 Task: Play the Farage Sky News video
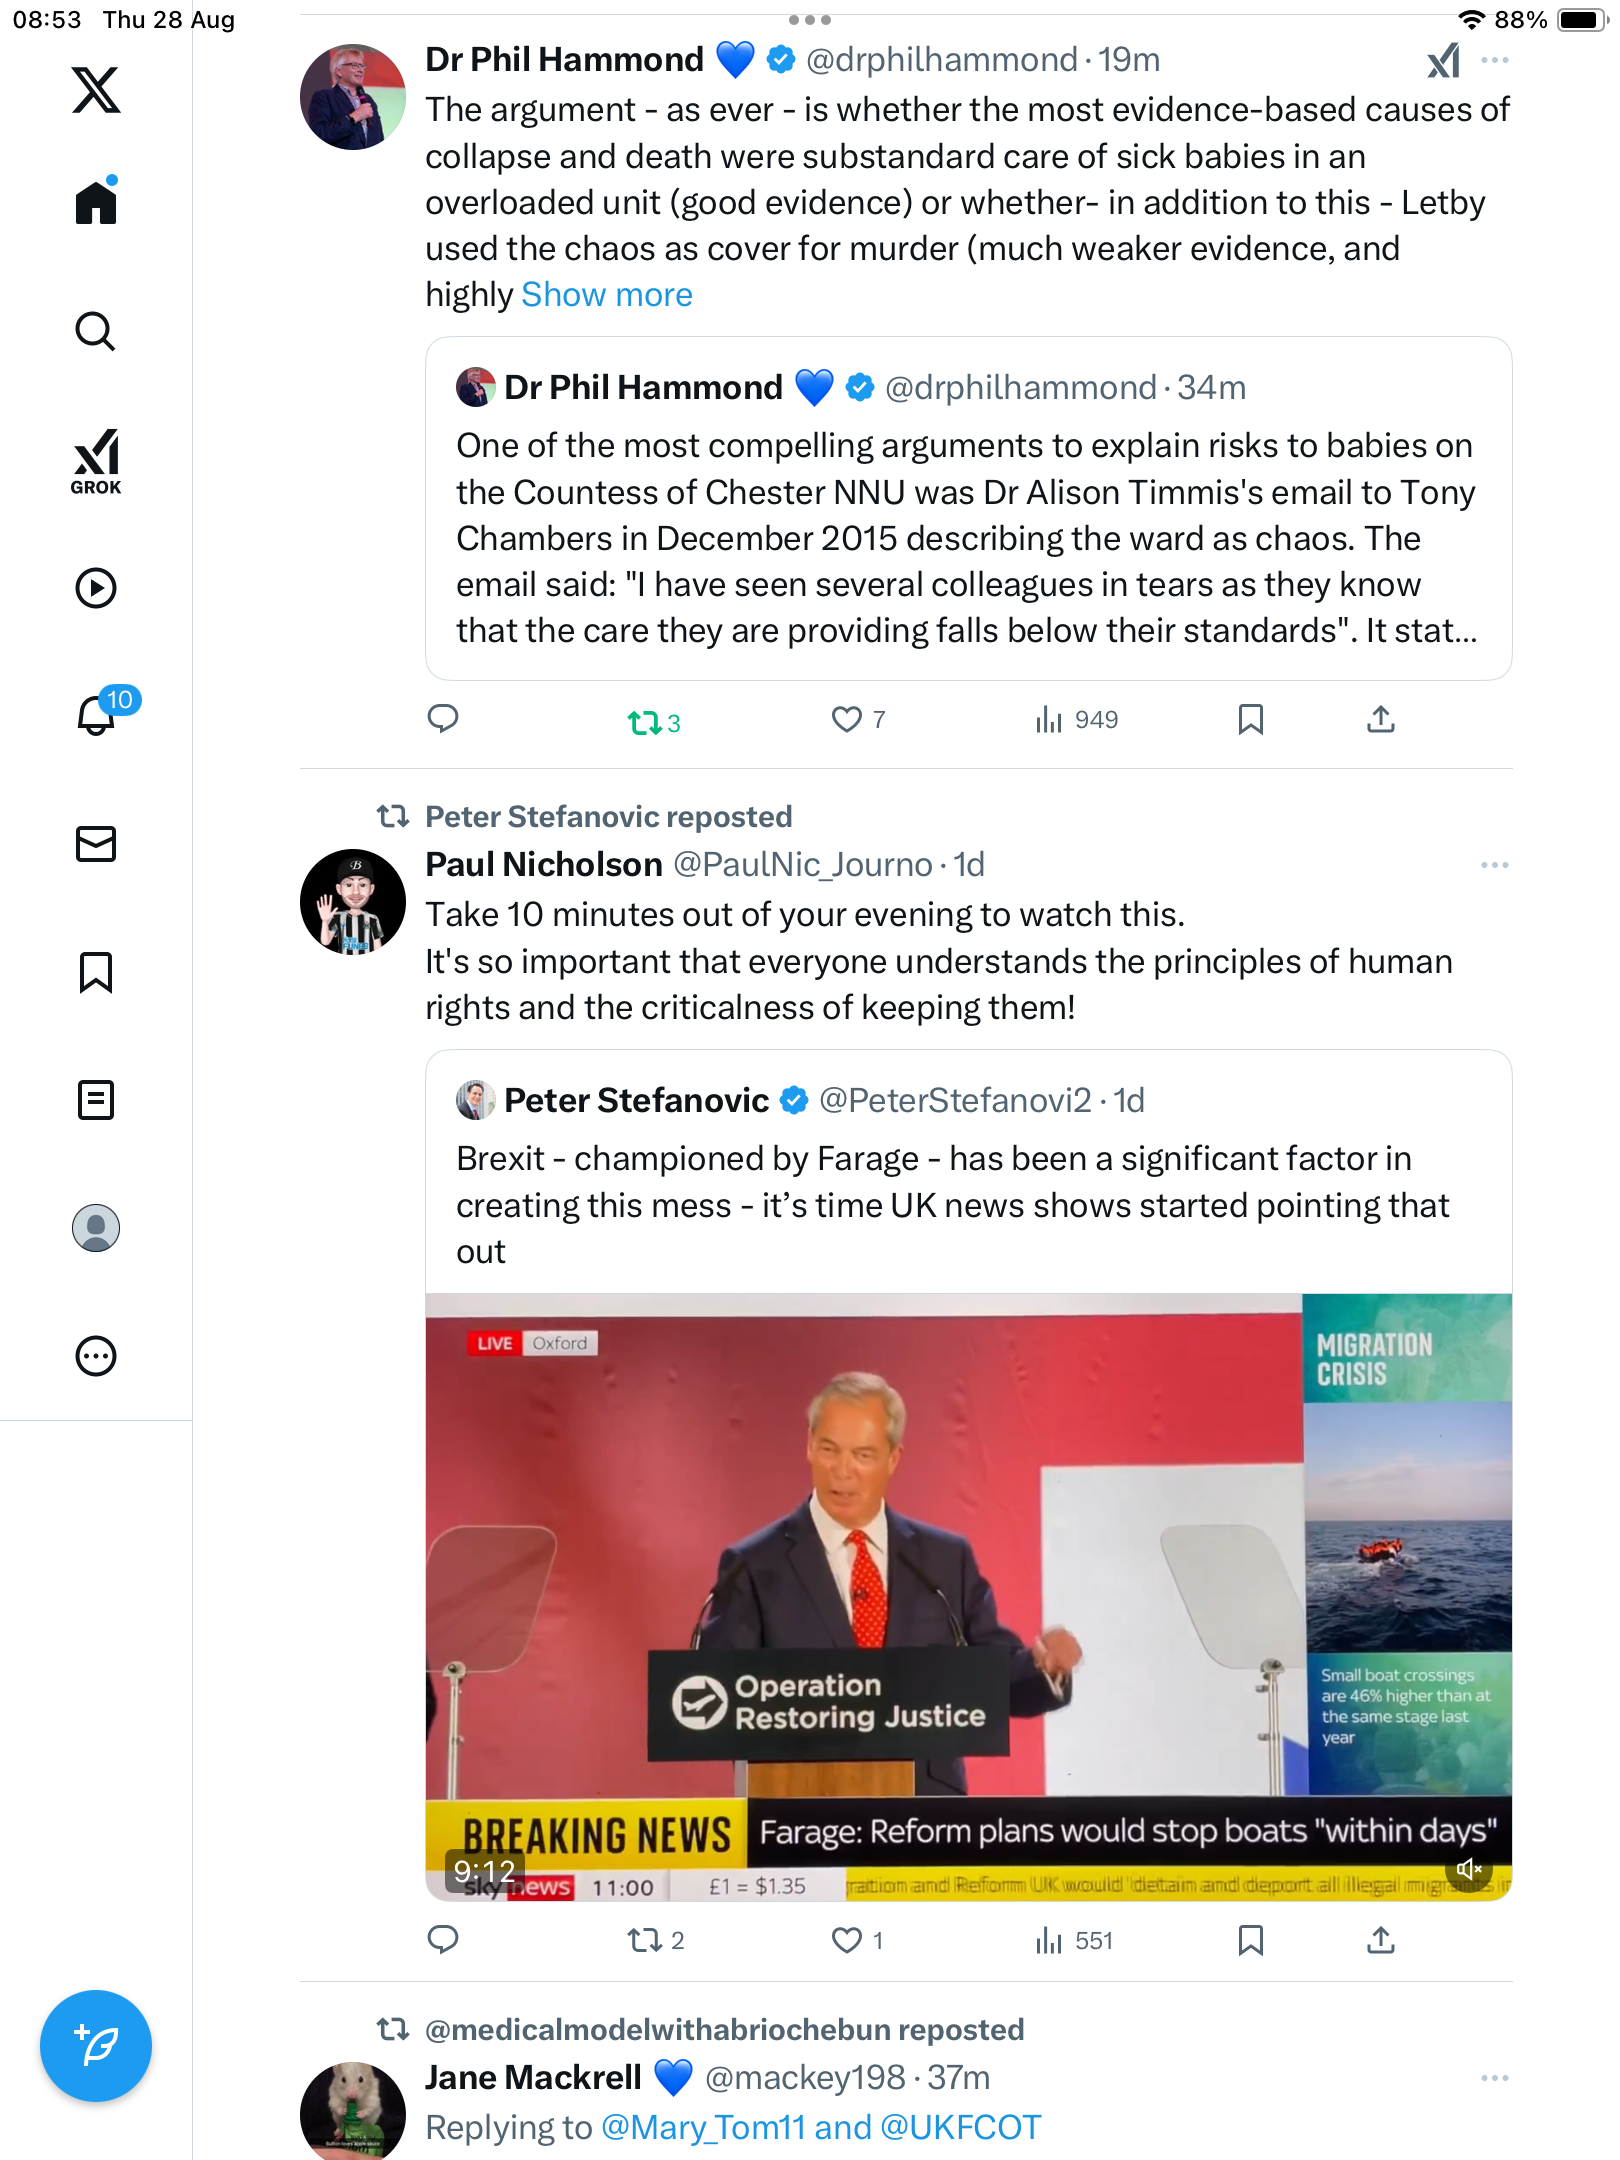[x=968, y=1595]
